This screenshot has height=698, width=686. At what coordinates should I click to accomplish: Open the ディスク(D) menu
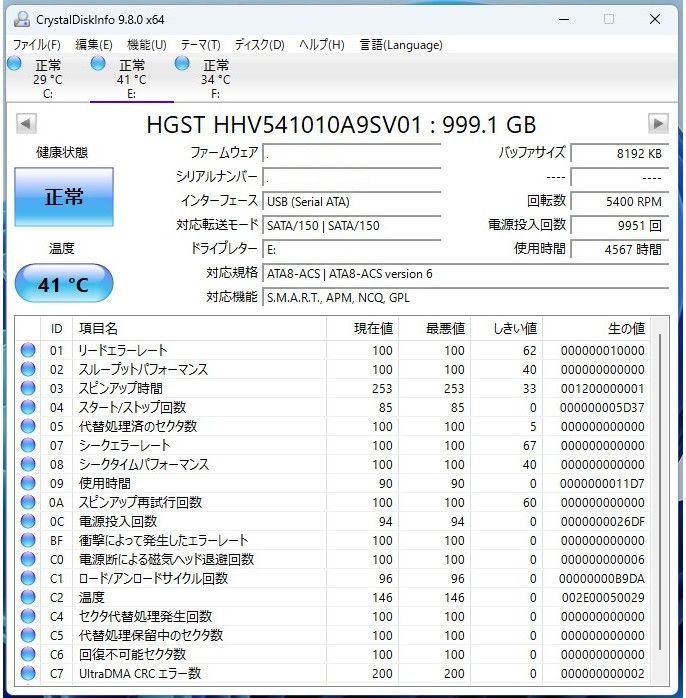pos(260,45)
